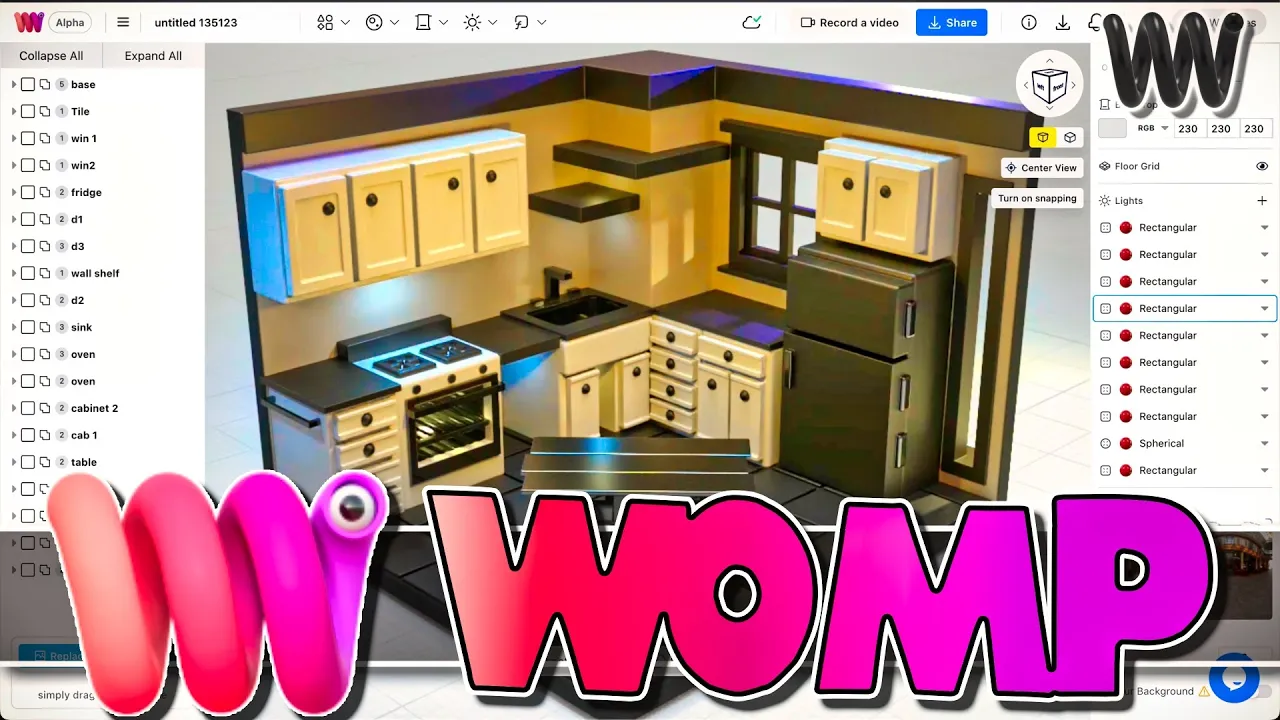Click Expand All in layers panel

pos(153,56)
